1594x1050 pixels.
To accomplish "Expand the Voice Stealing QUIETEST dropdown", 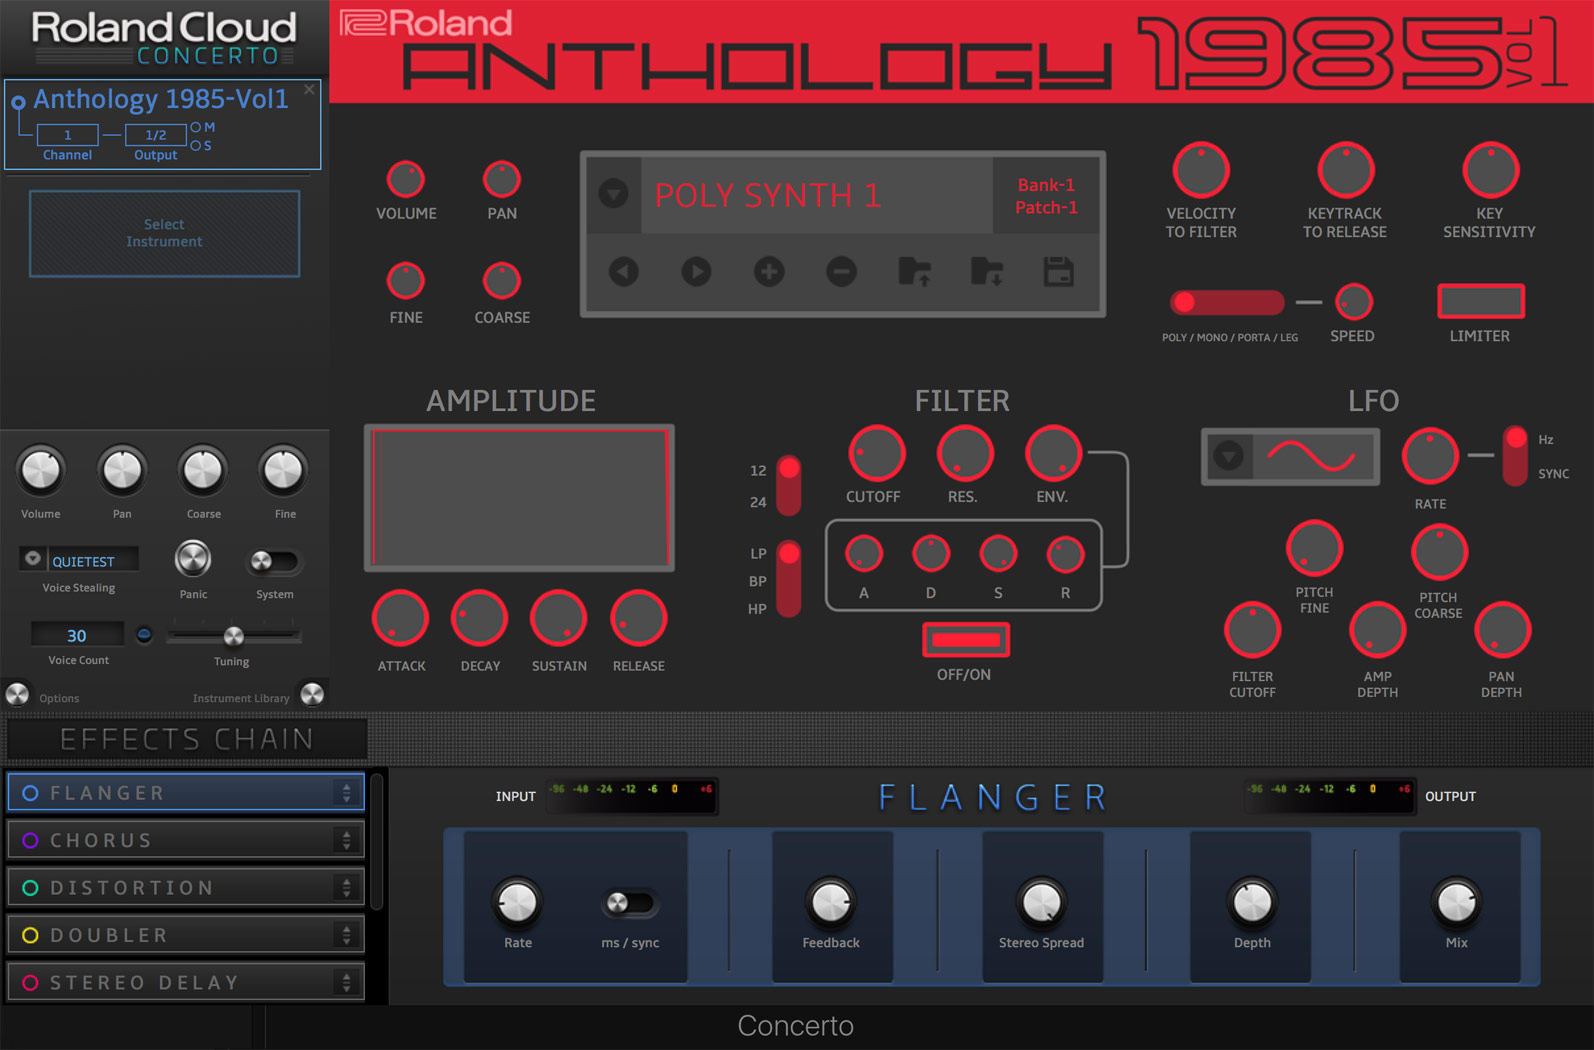I will pyautogui.click(x=32, y=559).
